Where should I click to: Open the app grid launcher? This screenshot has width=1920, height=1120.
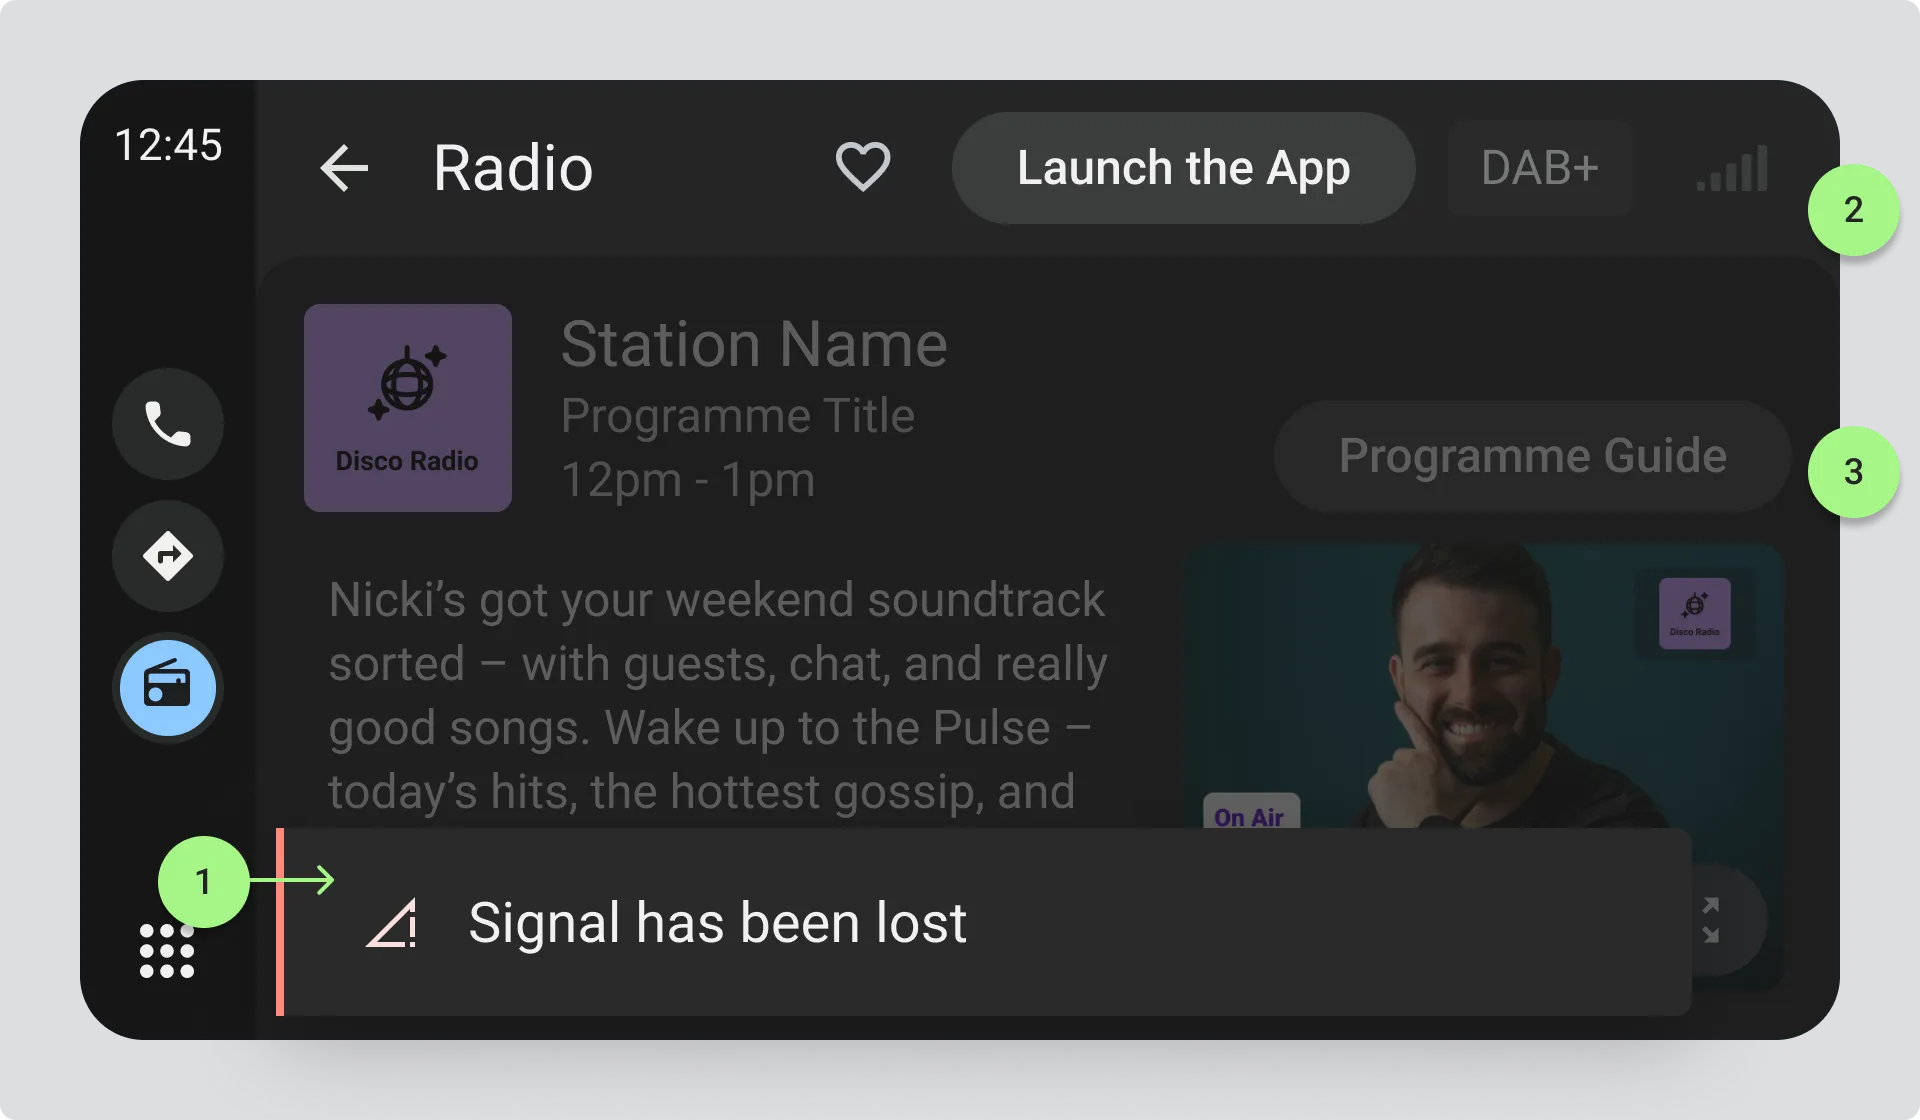167,951
